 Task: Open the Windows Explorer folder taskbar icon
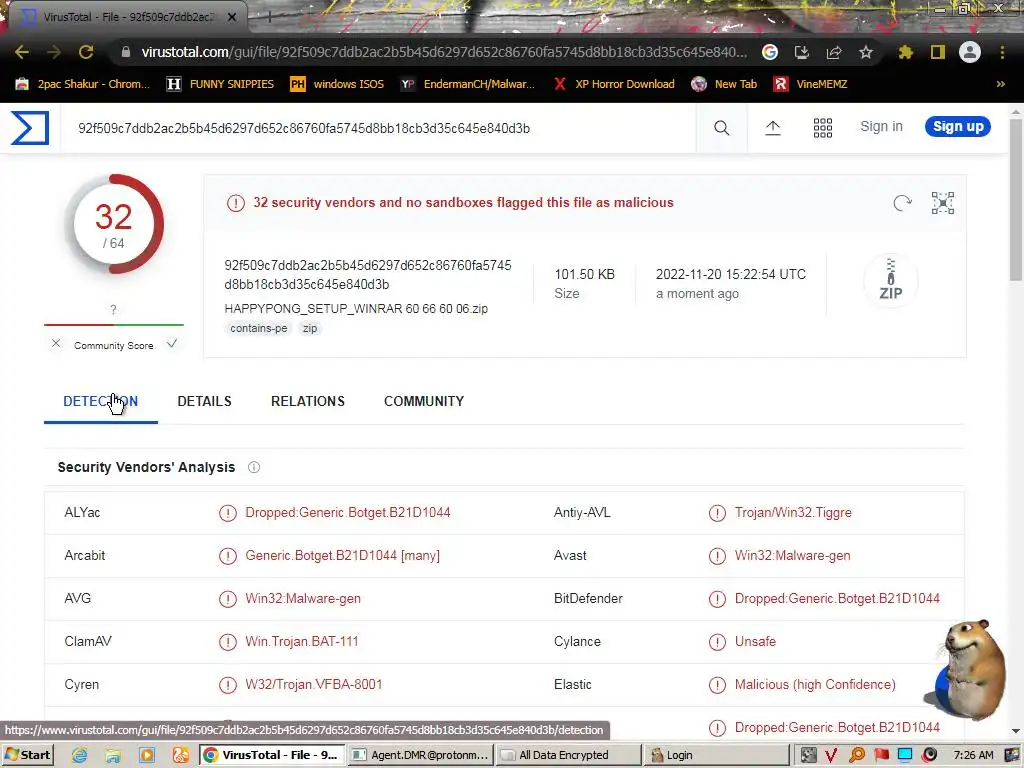tap(113, 755)
